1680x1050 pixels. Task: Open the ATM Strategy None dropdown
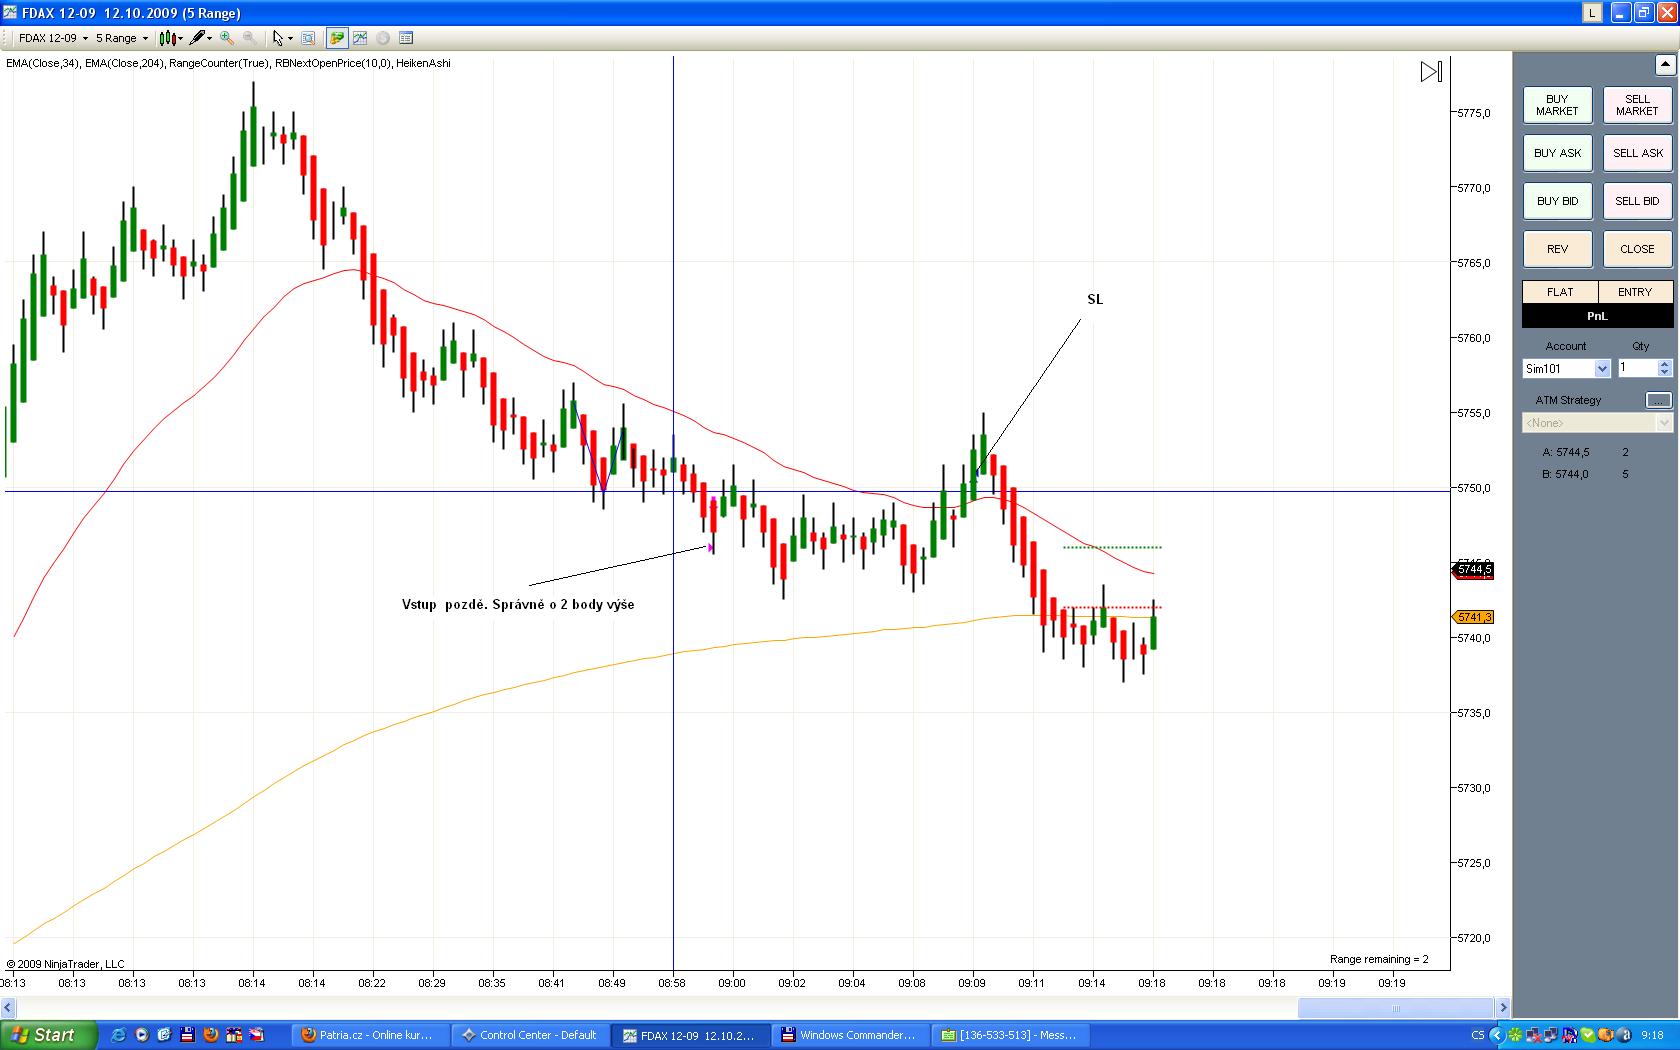click(x=1597, y=423)
